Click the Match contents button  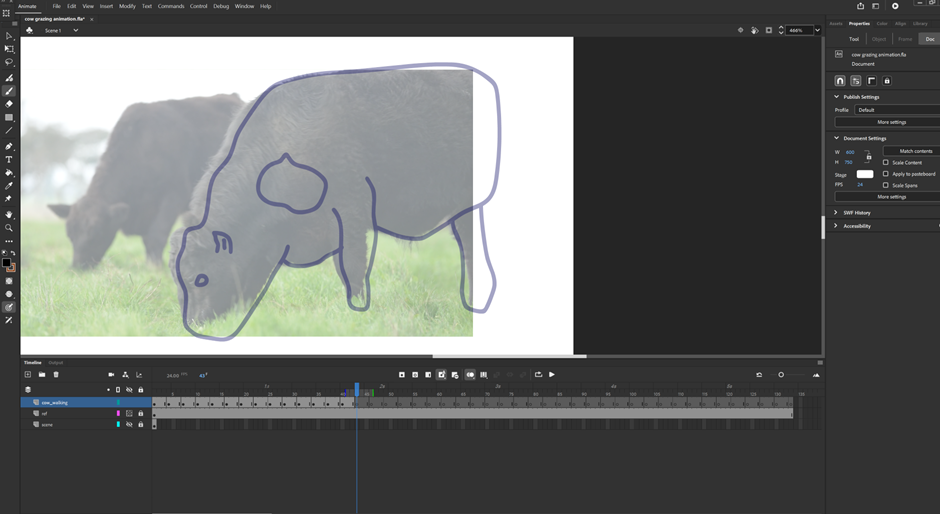[x=915, y=151]
